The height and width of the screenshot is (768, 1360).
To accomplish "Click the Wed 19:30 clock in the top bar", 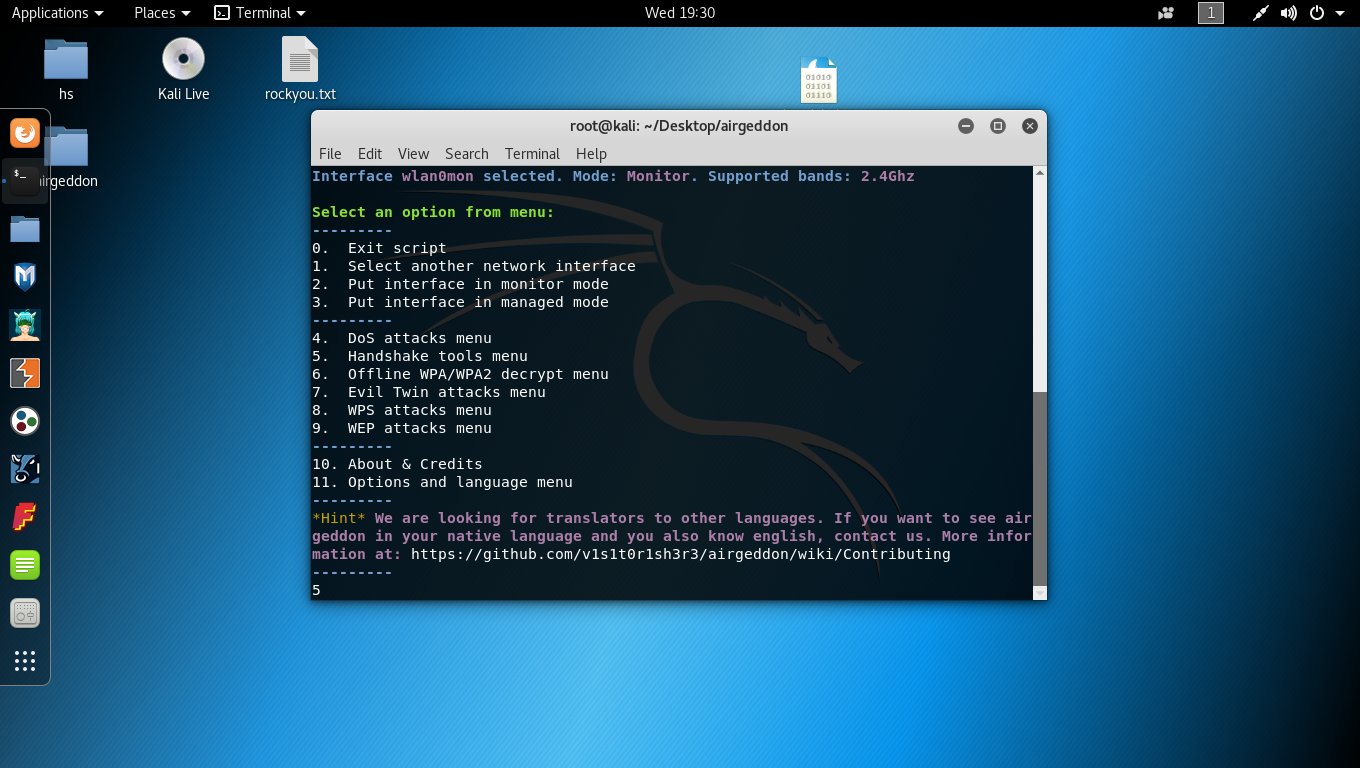I will click(680, 13).
